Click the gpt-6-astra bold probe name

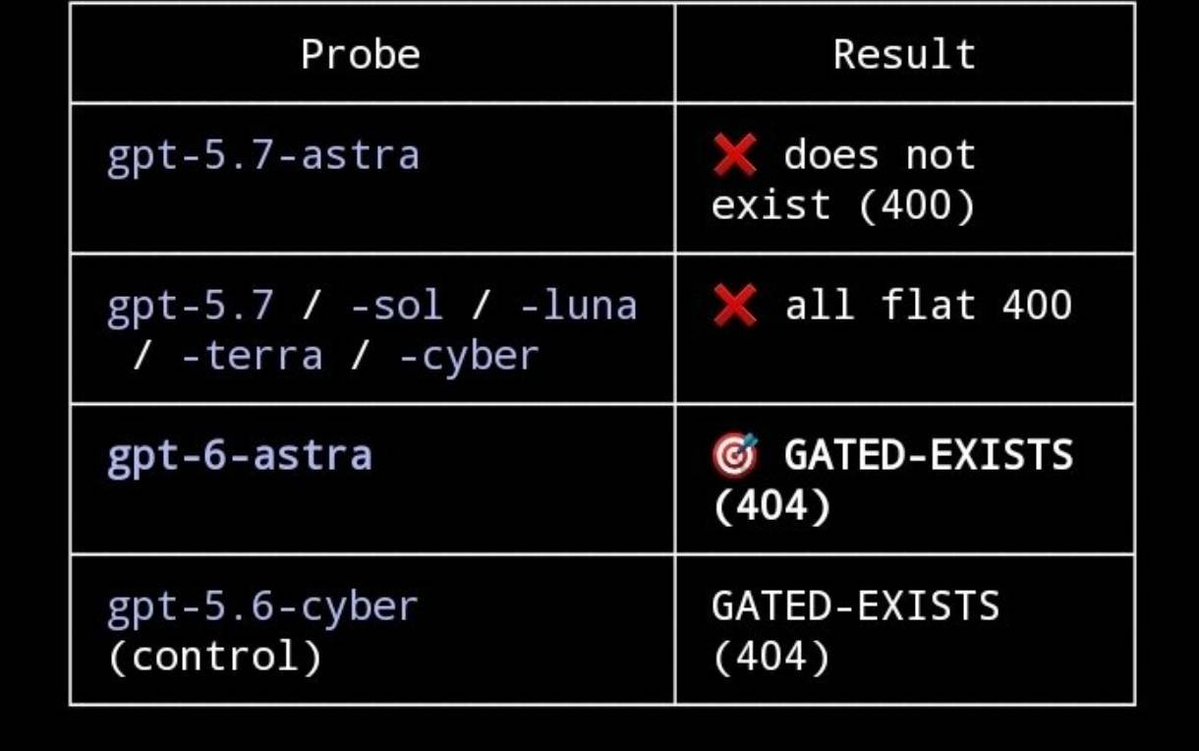point(239,457)
